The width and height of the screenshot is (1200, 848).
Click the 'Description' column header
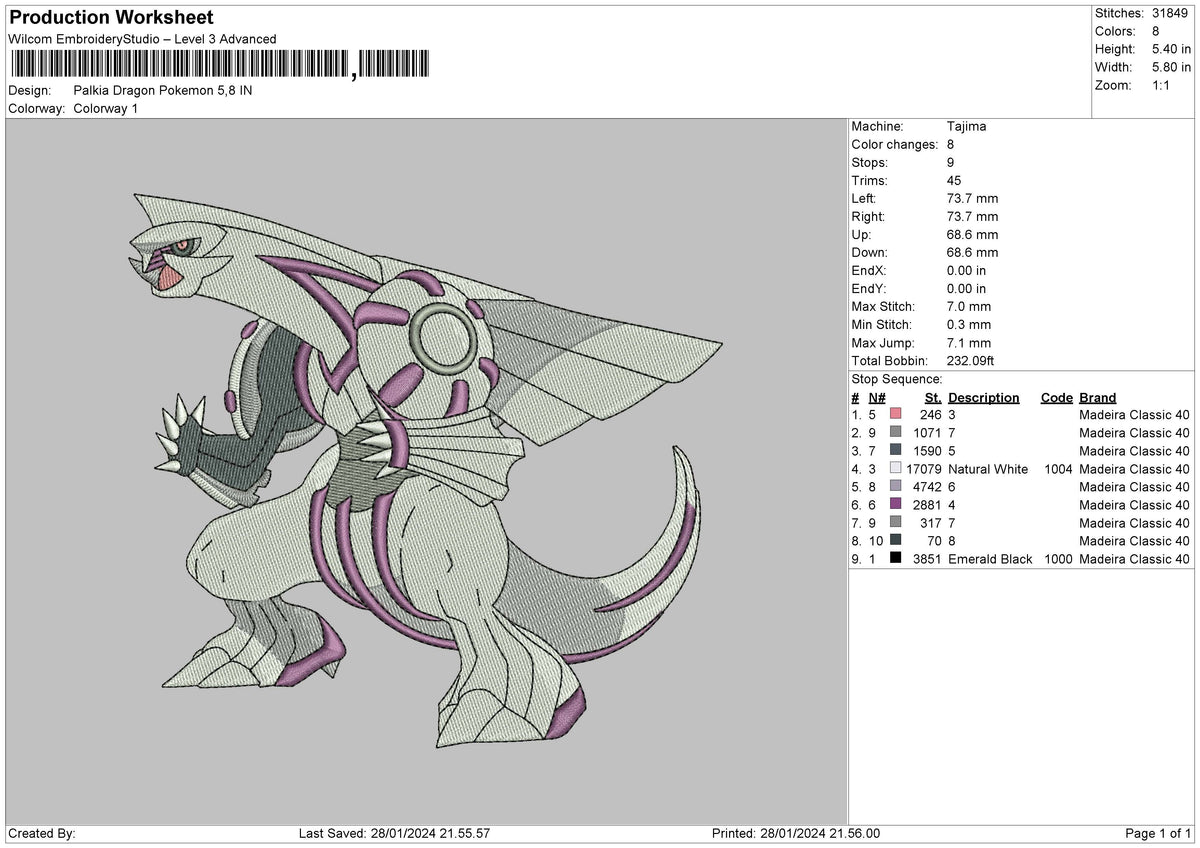[x=984, y=398]
